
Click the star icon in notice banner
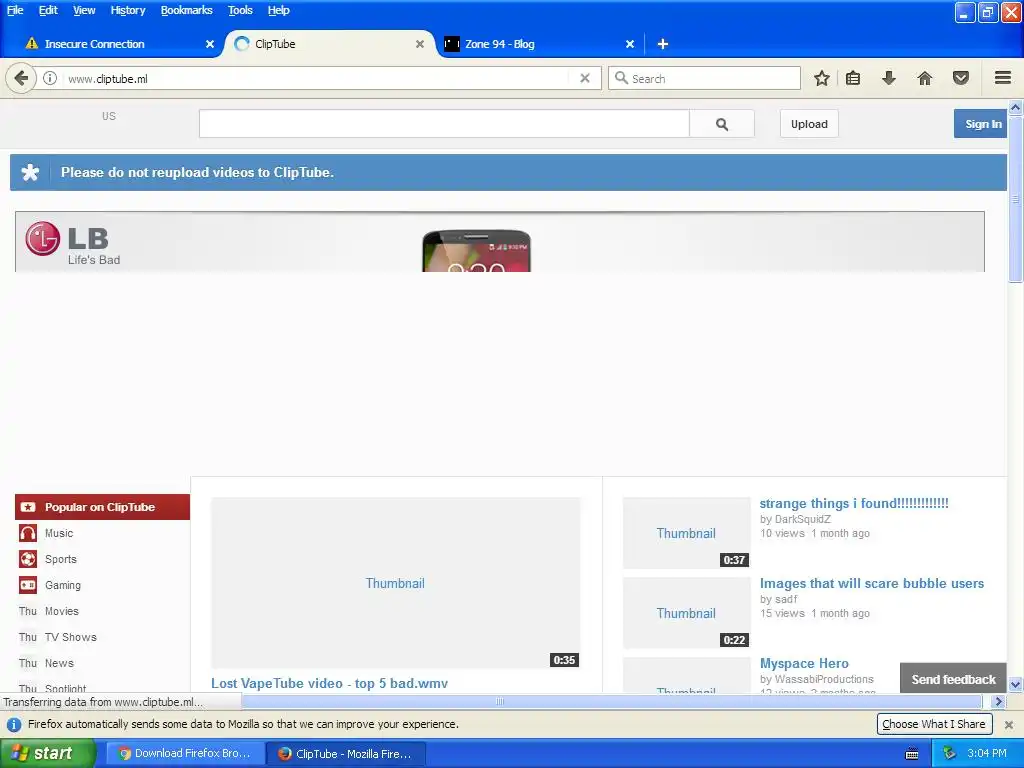pos(30,172)
